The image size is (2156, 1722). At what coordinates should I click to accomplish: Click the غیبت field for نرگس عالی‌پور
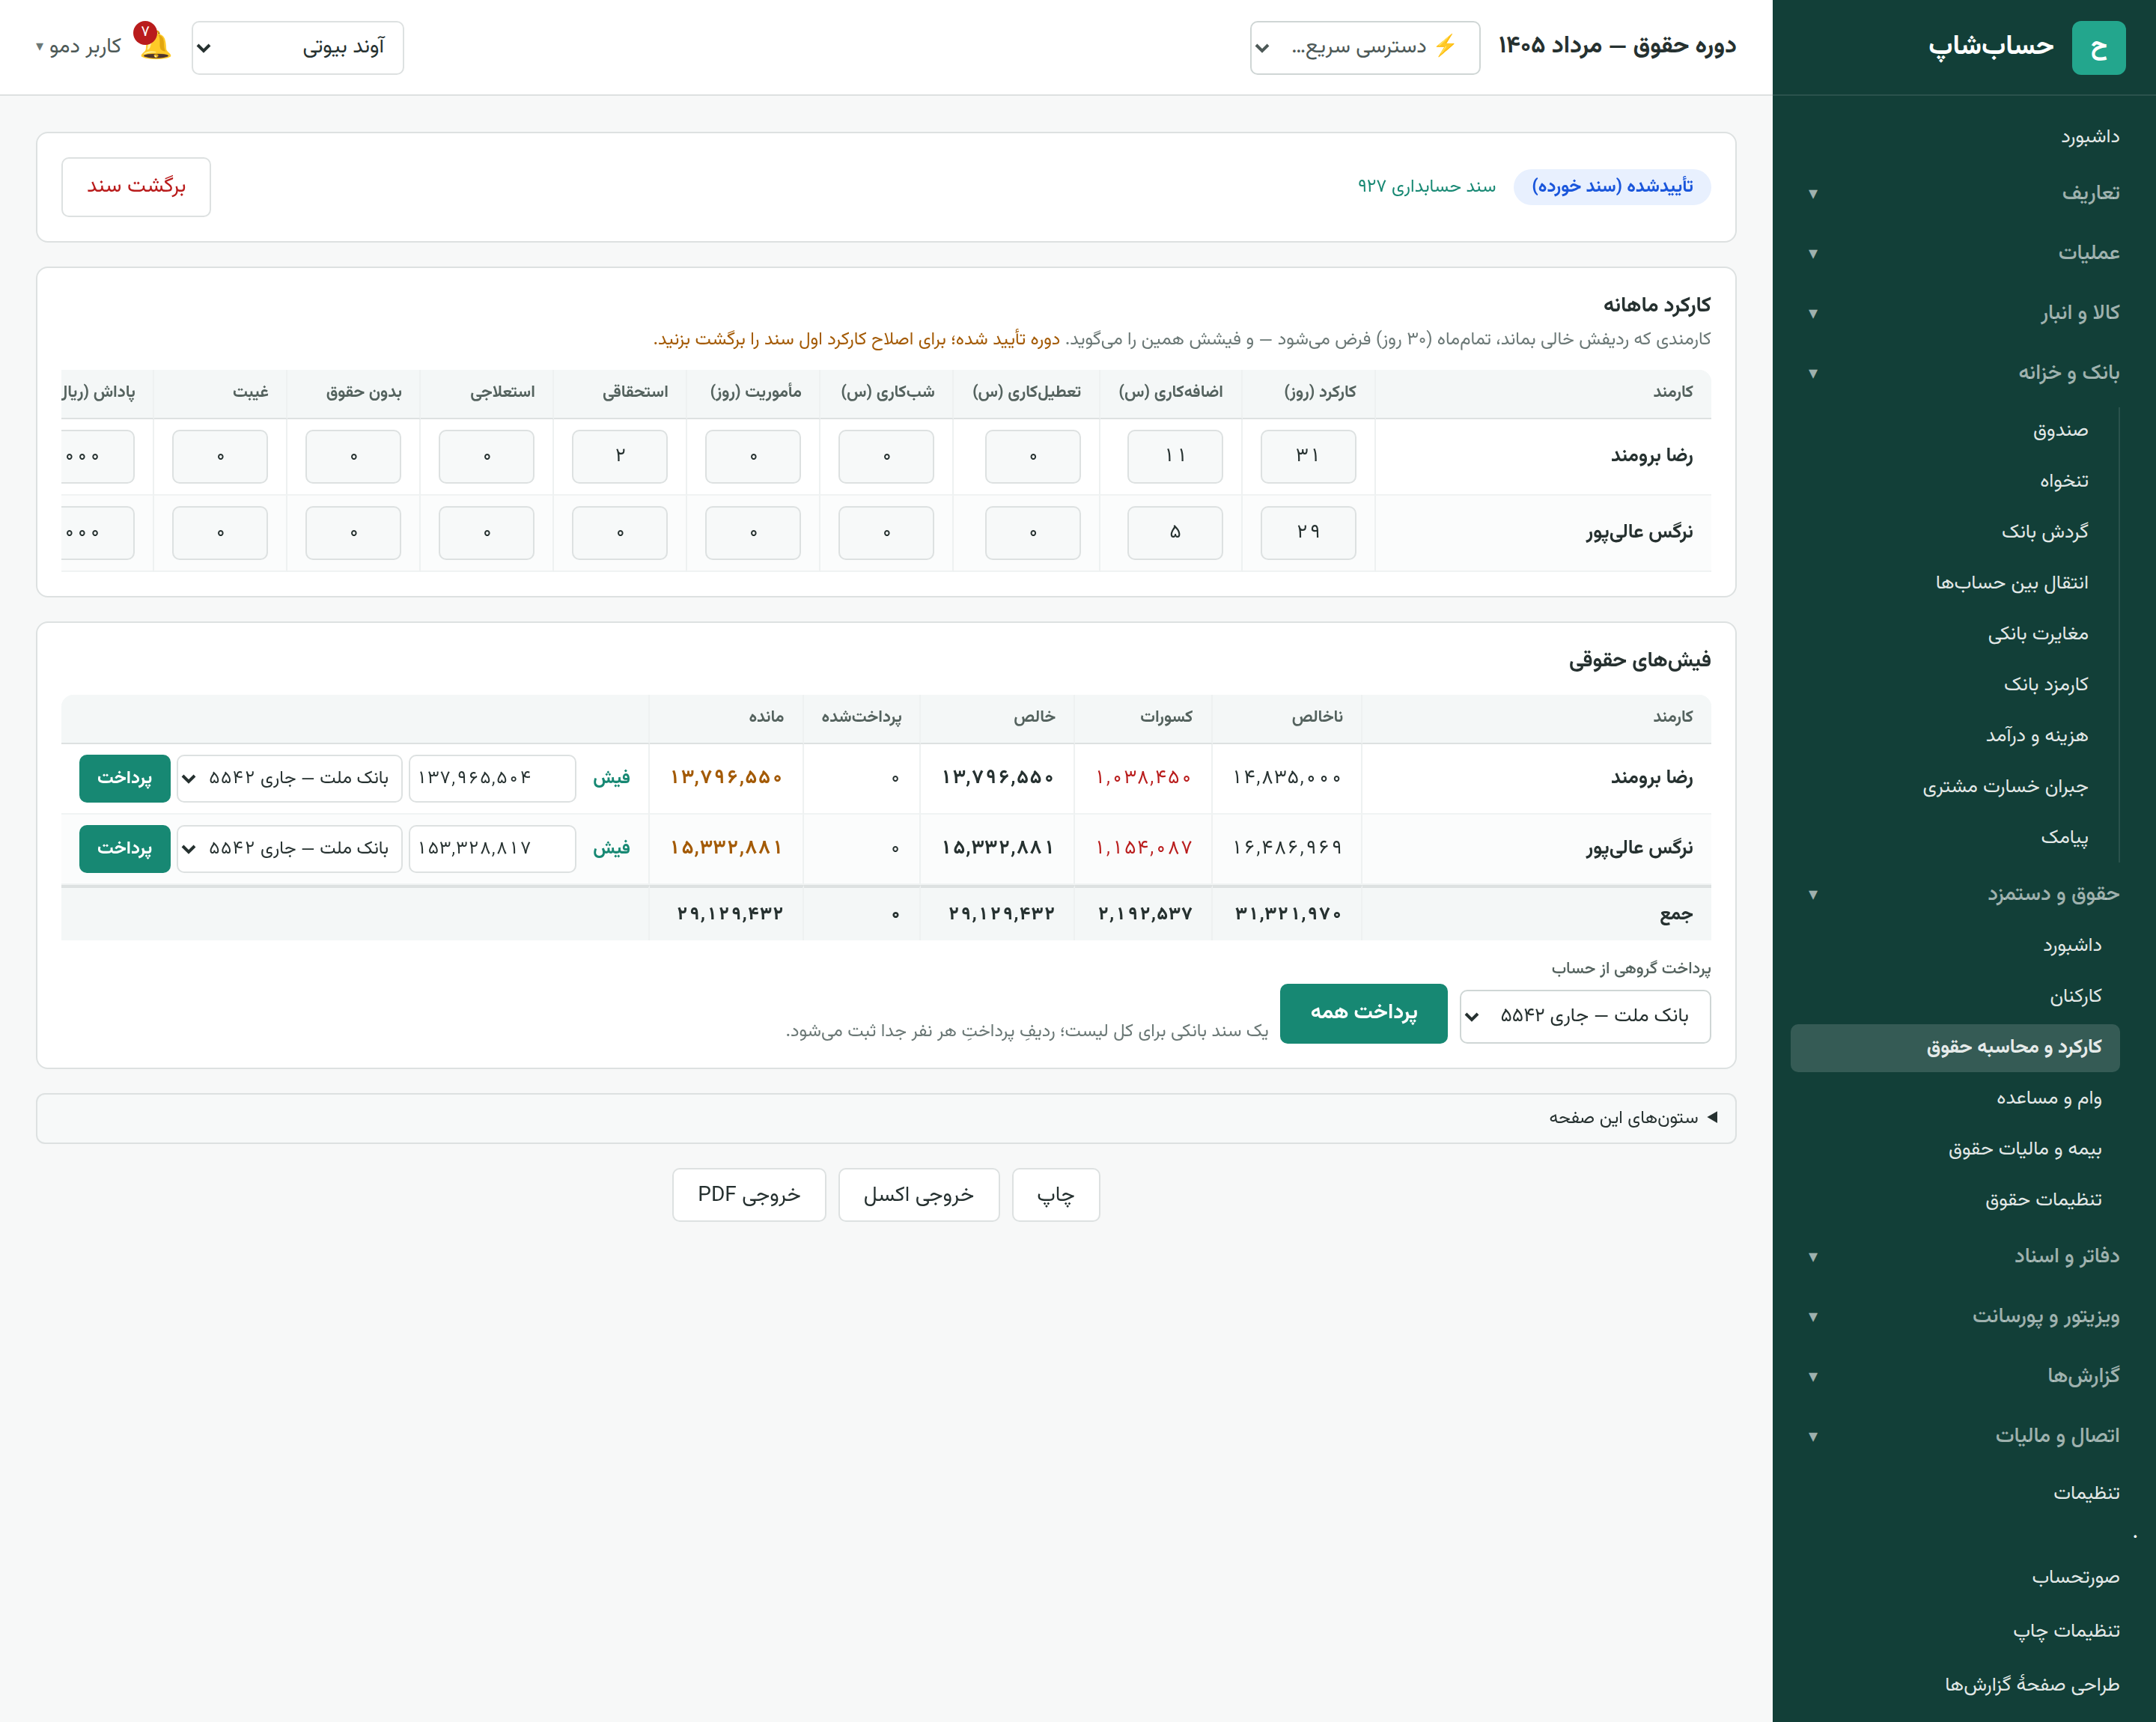(219, 532)
